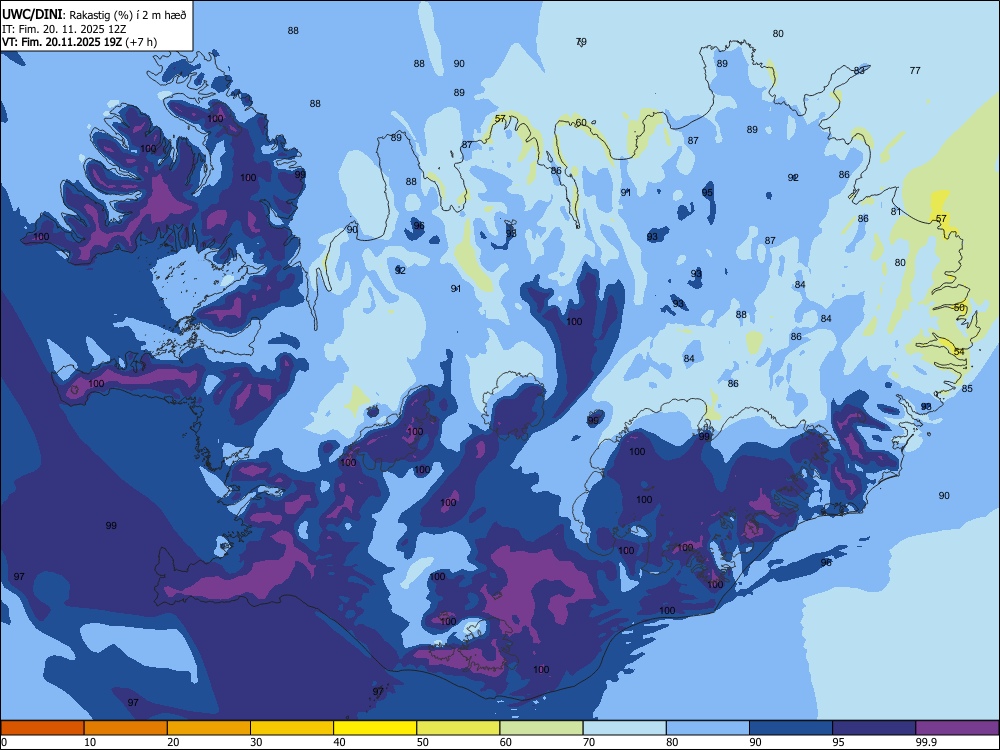Select the pale blue 70–80 legend swatch

[624, 728]
